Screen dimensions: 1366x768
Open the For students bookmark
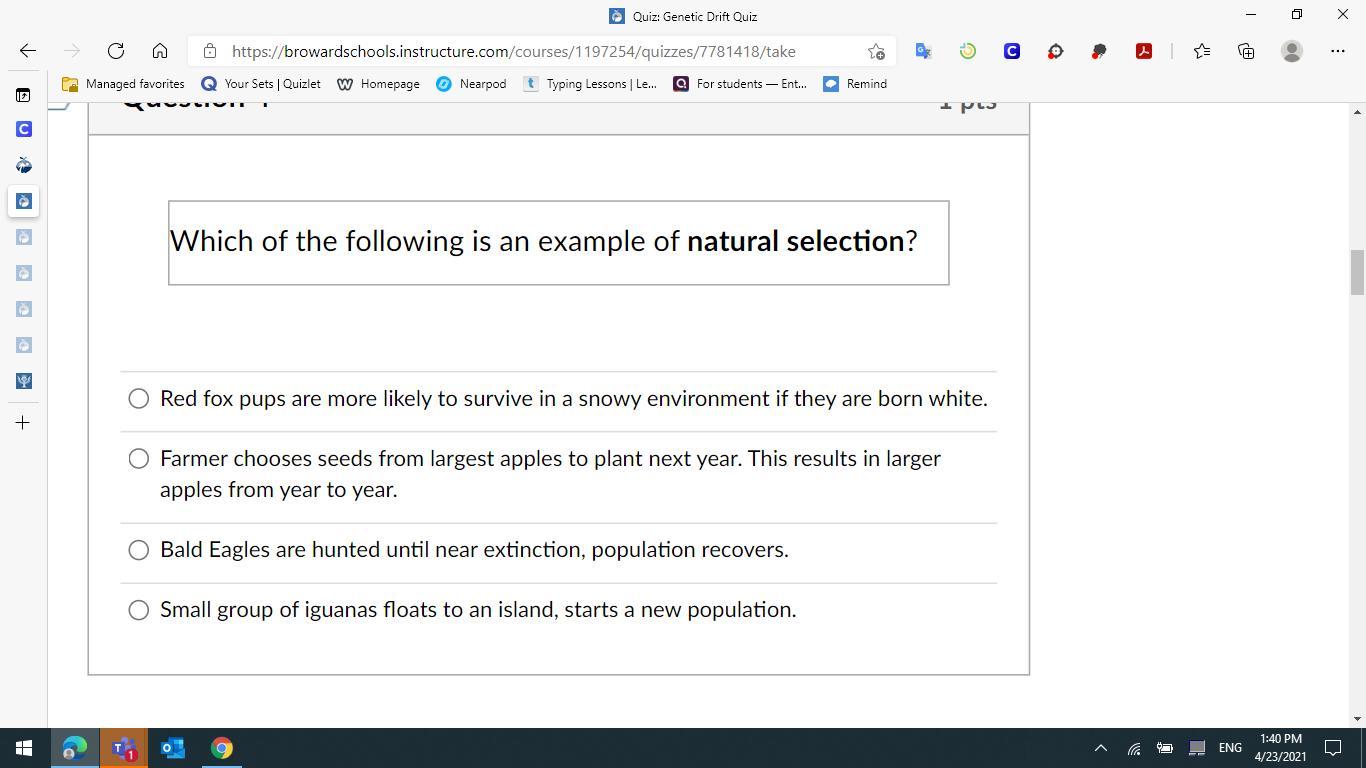(740, 84)
